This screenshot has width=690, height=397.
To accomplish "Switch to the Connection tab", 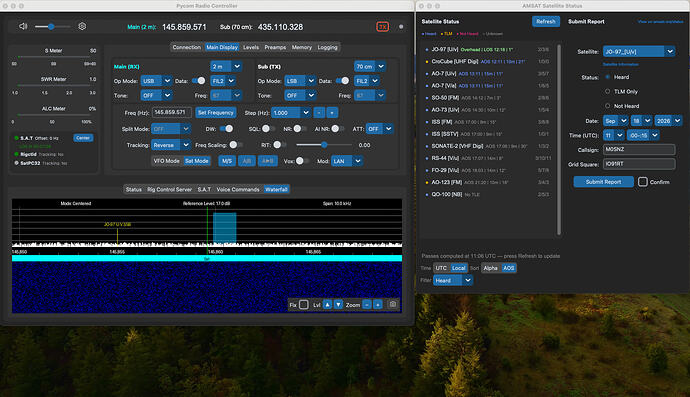I will coord(187,47).
